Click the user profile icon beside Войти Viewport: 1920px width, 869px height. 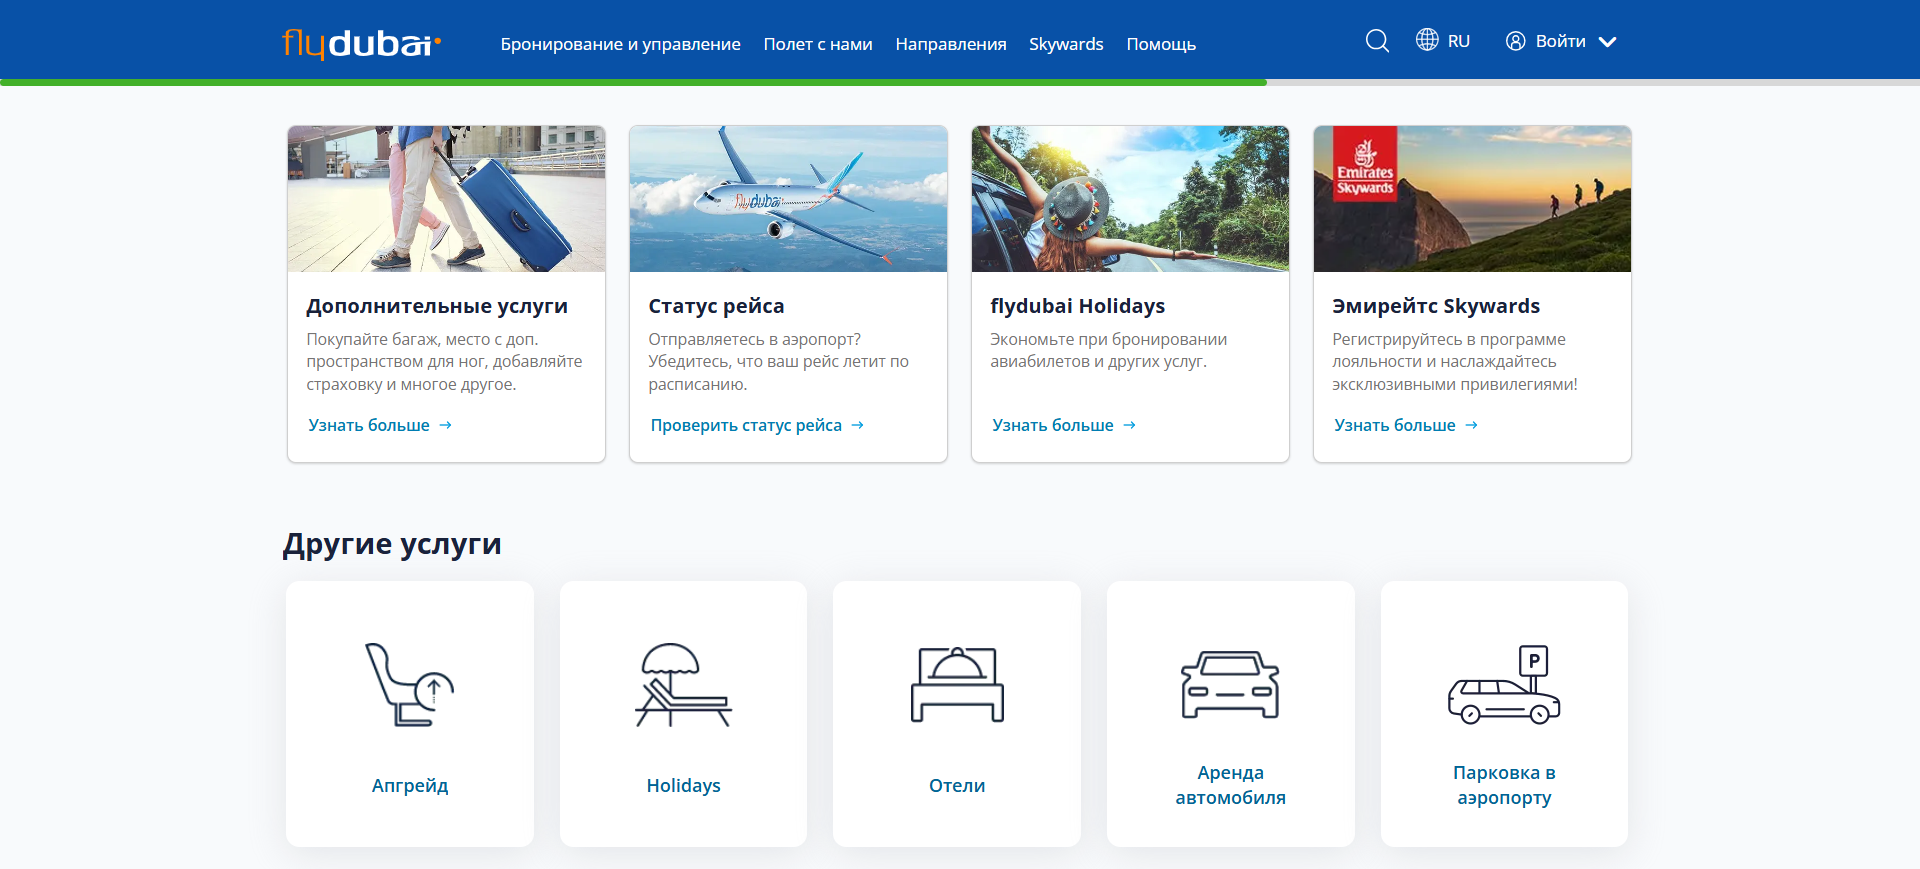click(x=1516, y=41)
